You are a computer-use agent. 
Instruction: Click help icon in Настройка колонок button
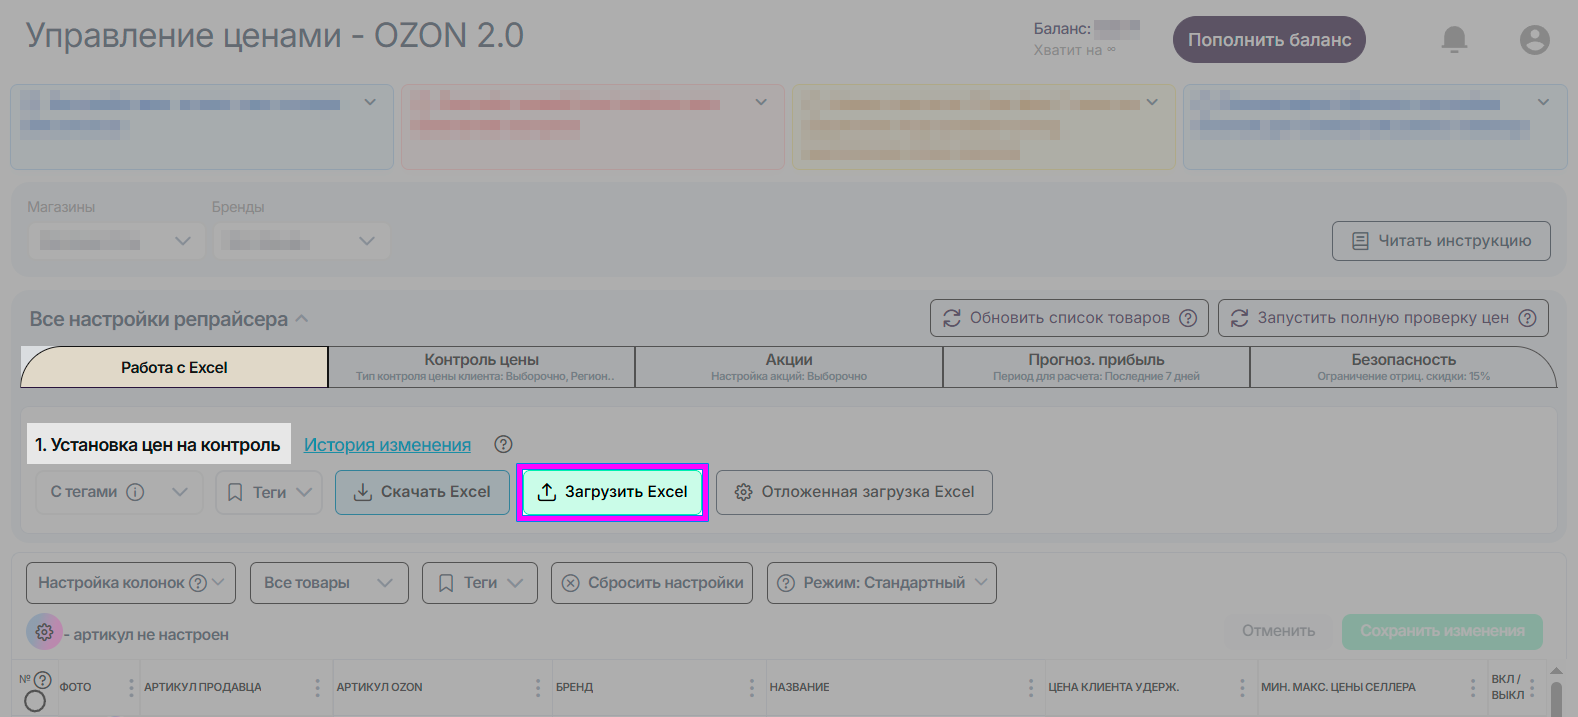(198, 583)
